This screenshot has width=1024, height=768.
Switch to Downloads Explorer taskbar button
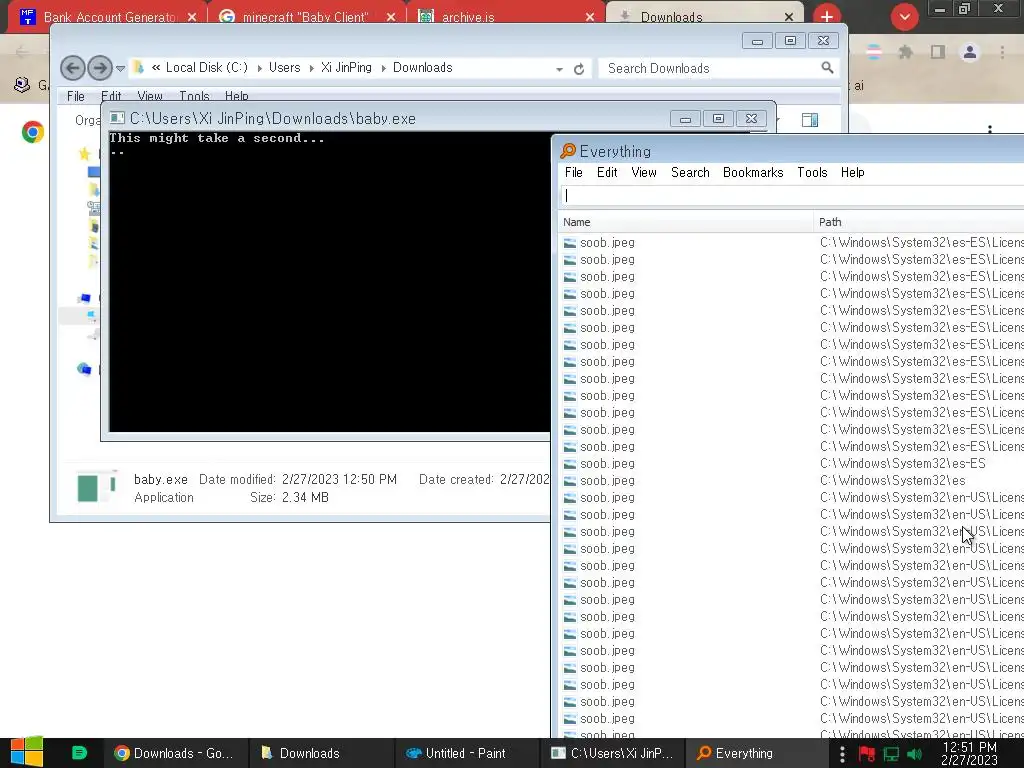(321, 753)
